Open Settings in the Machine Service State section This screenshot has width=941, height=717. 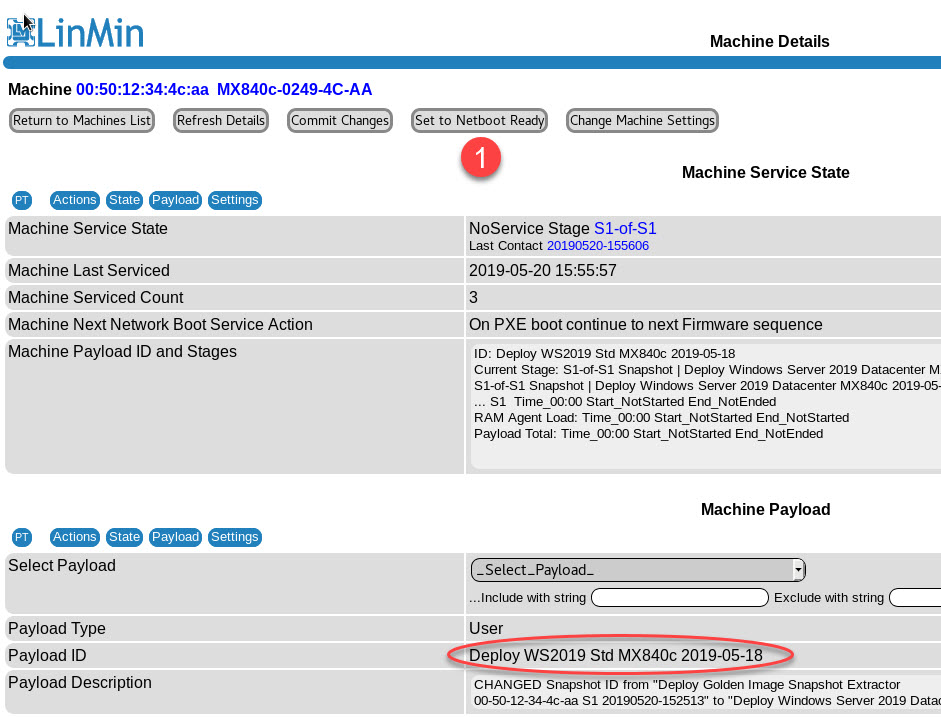[235, 200]
